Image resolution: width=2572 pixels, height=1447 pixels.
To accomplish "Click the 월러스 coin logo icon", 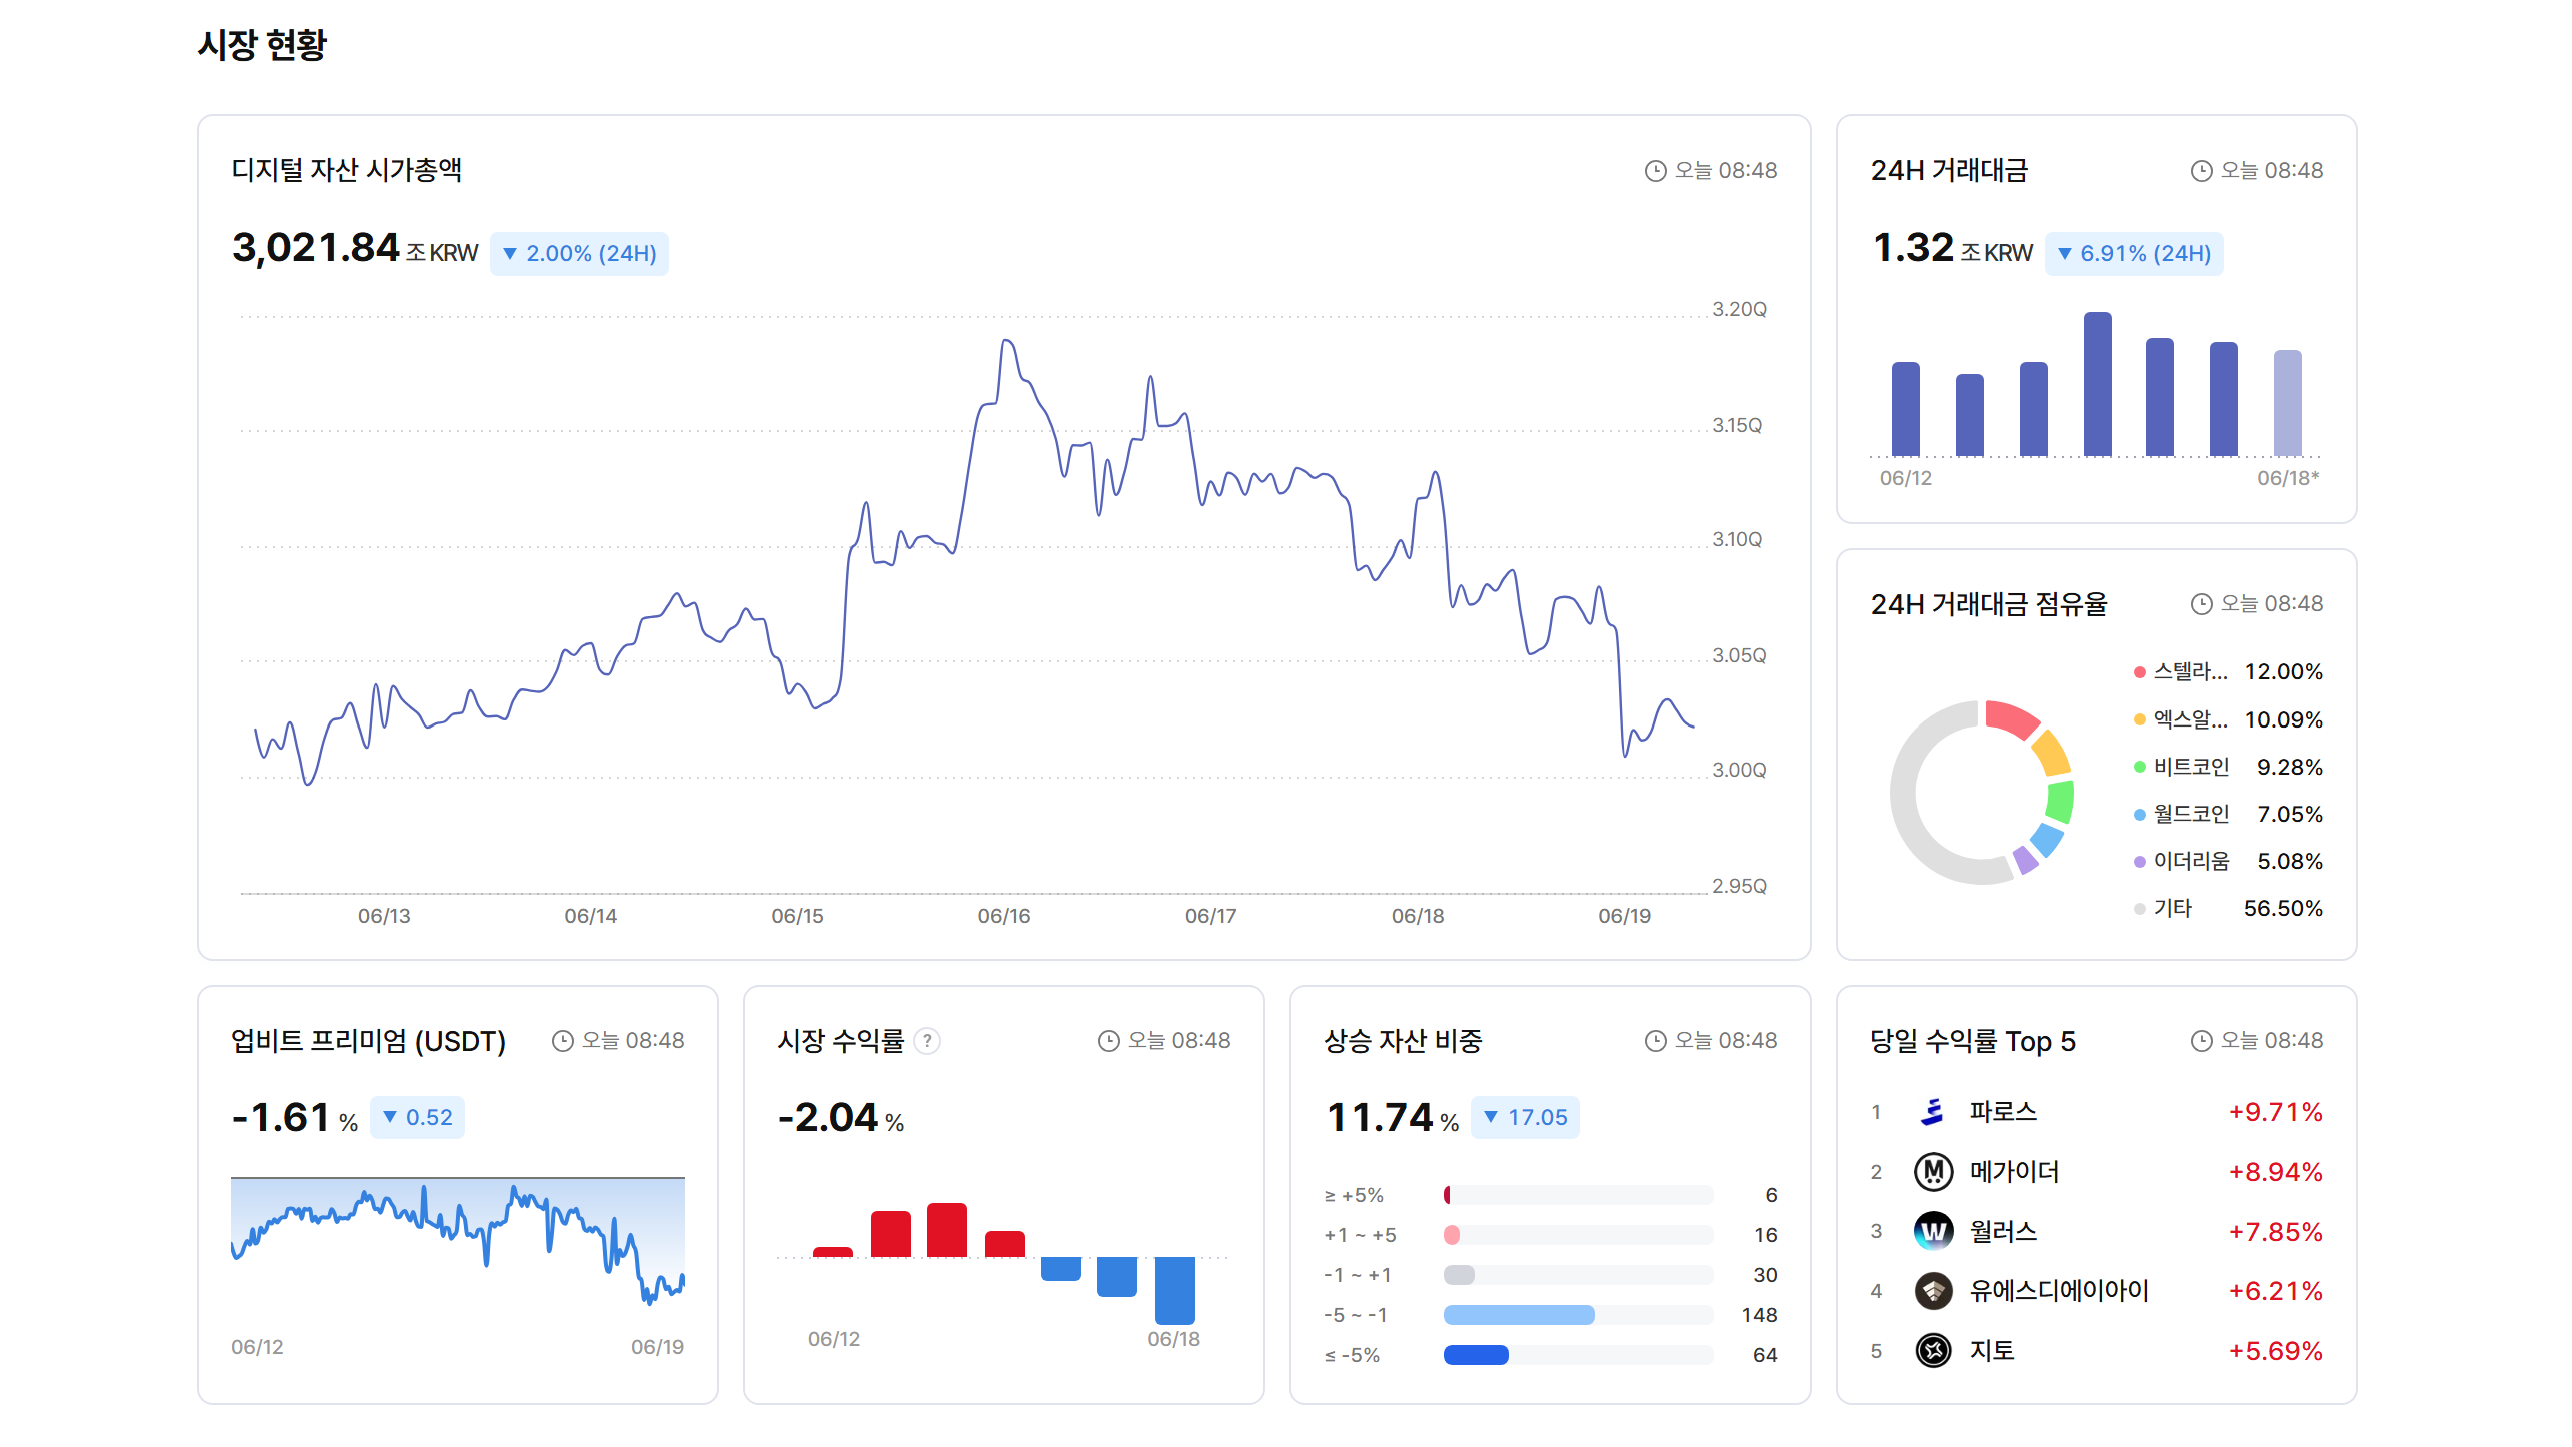I will coord(1933,1232).
